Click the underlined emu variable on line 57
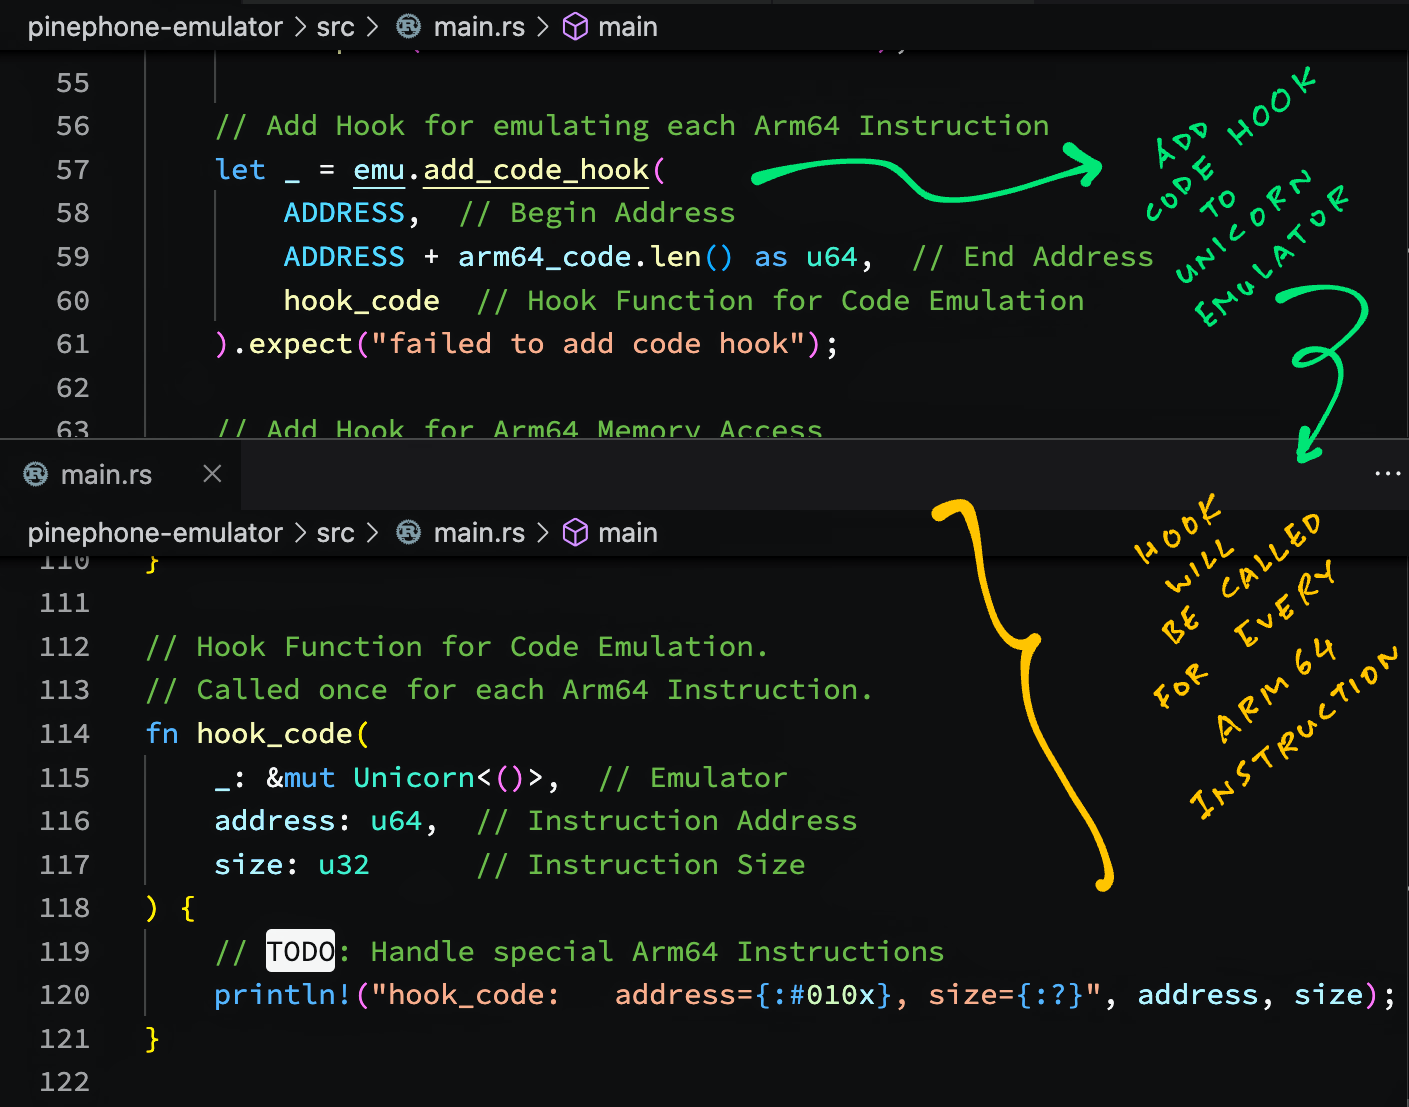 point(379,170)
